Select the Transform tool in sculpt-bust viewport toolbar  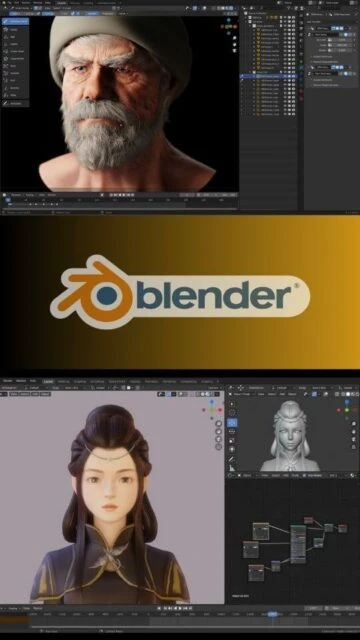(232, 449)
